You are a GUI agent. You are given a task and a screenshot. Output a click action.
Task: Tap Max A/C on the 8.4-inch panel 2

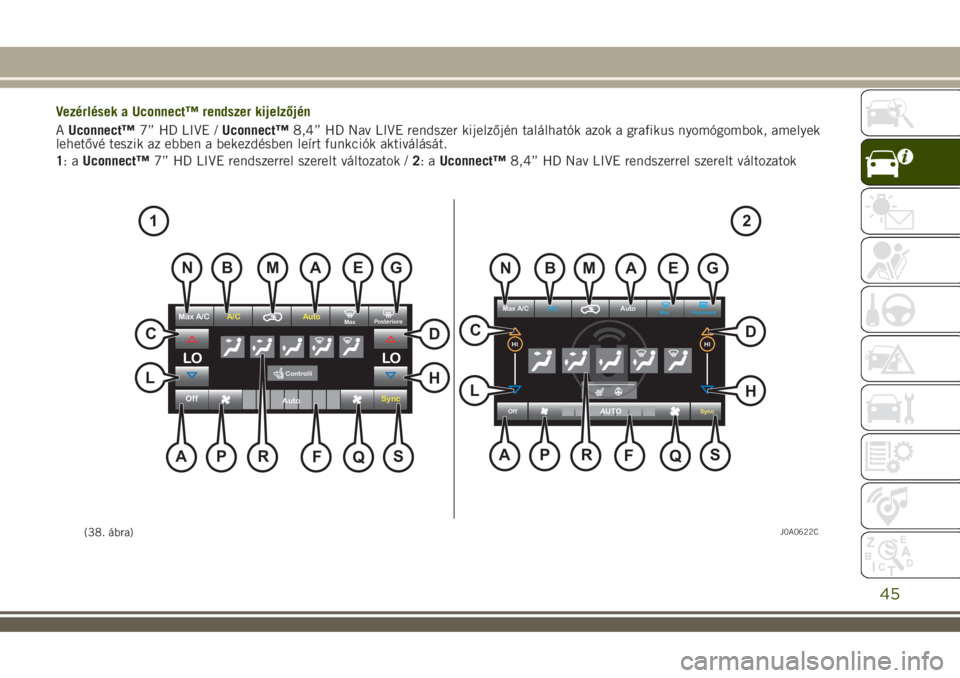(x=515, y=309)
